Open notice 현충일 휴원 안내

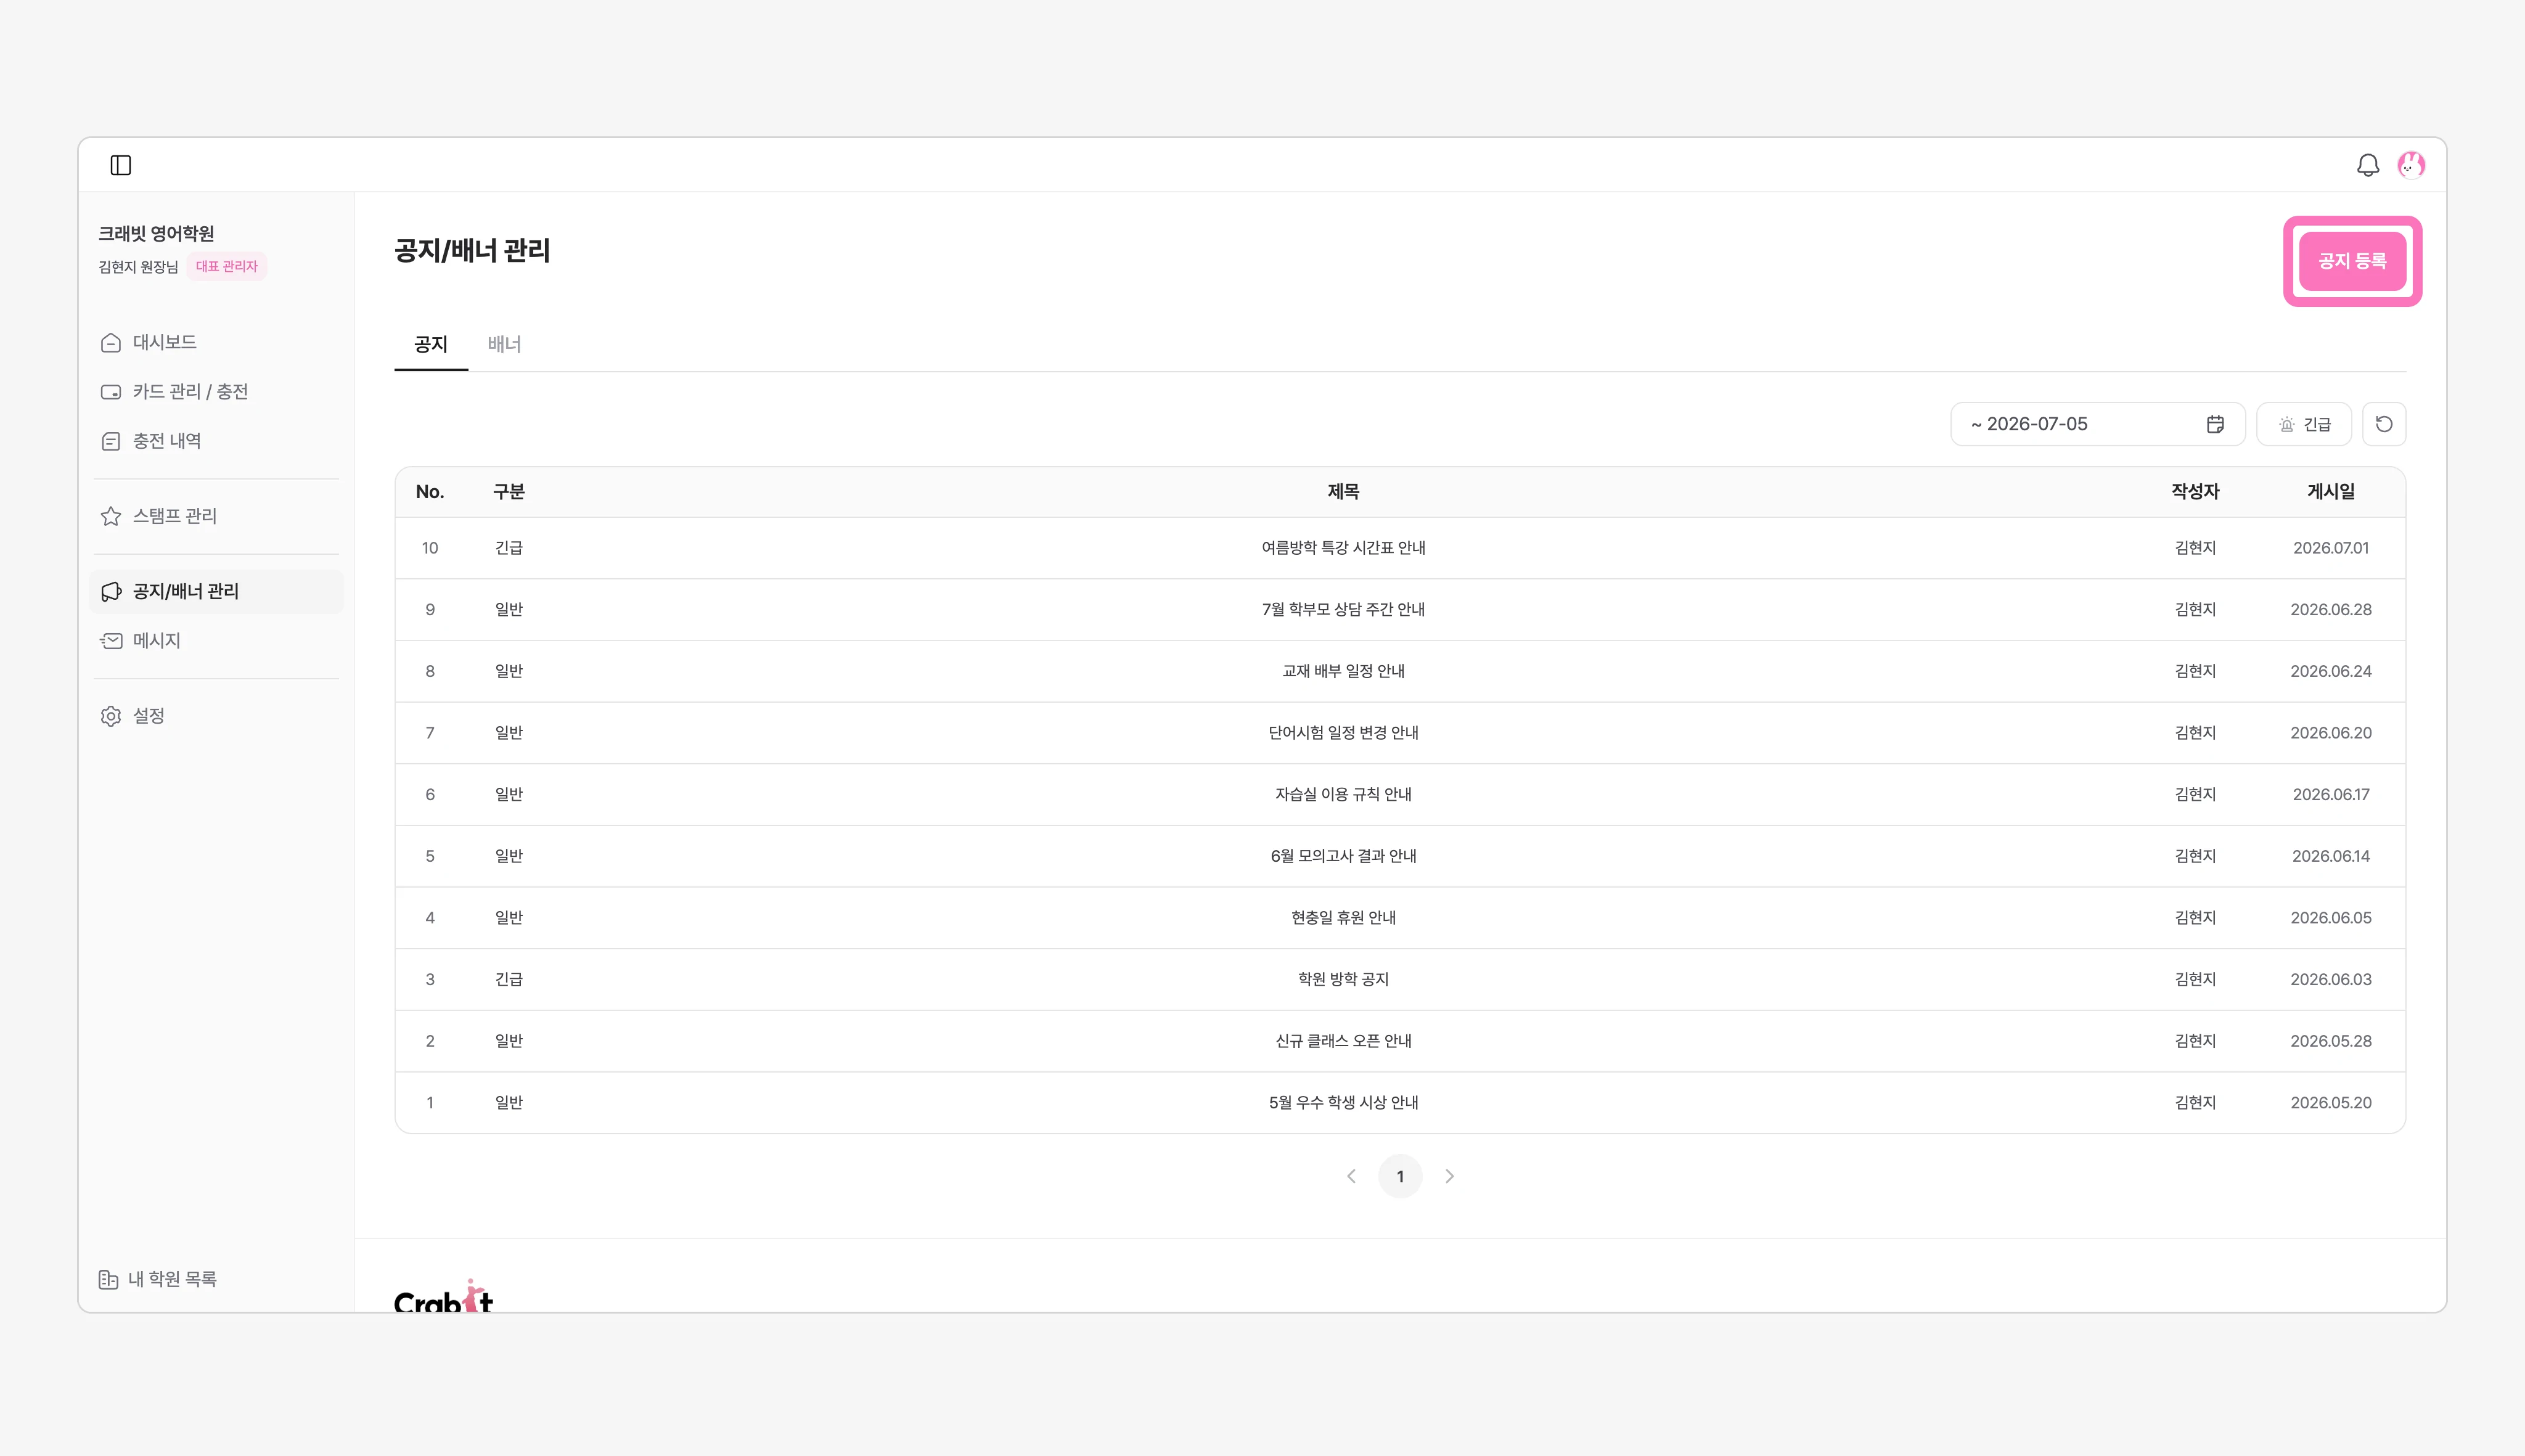coord(1343,918)
